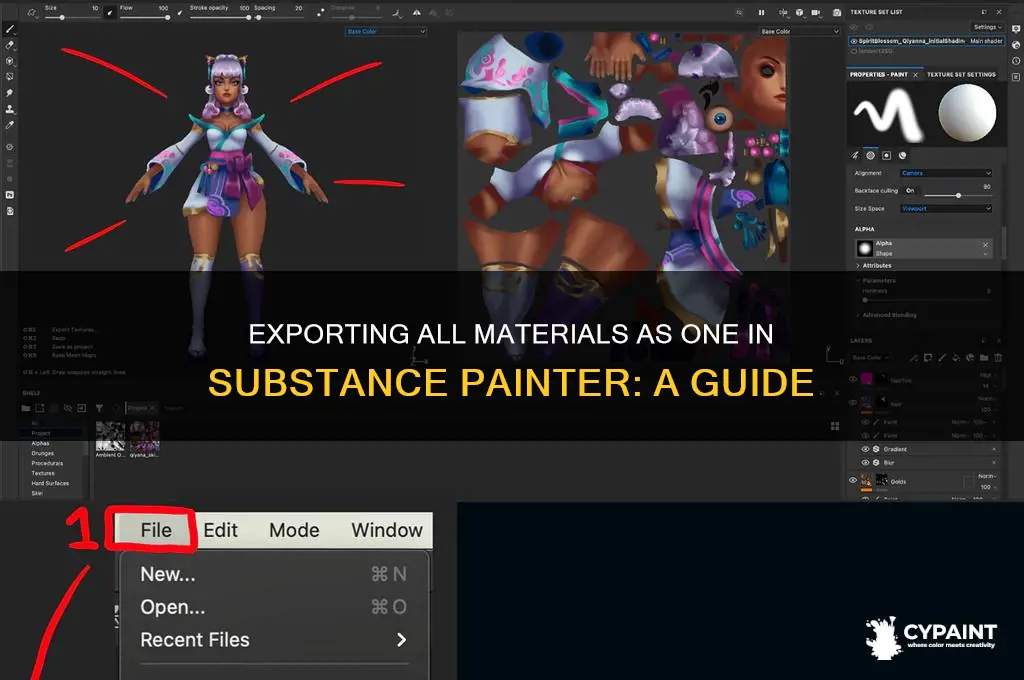The width and height of the screenshot is (1024, 680).
Task: Select the Textures shelf category
Action: click(x=43, y=473)
